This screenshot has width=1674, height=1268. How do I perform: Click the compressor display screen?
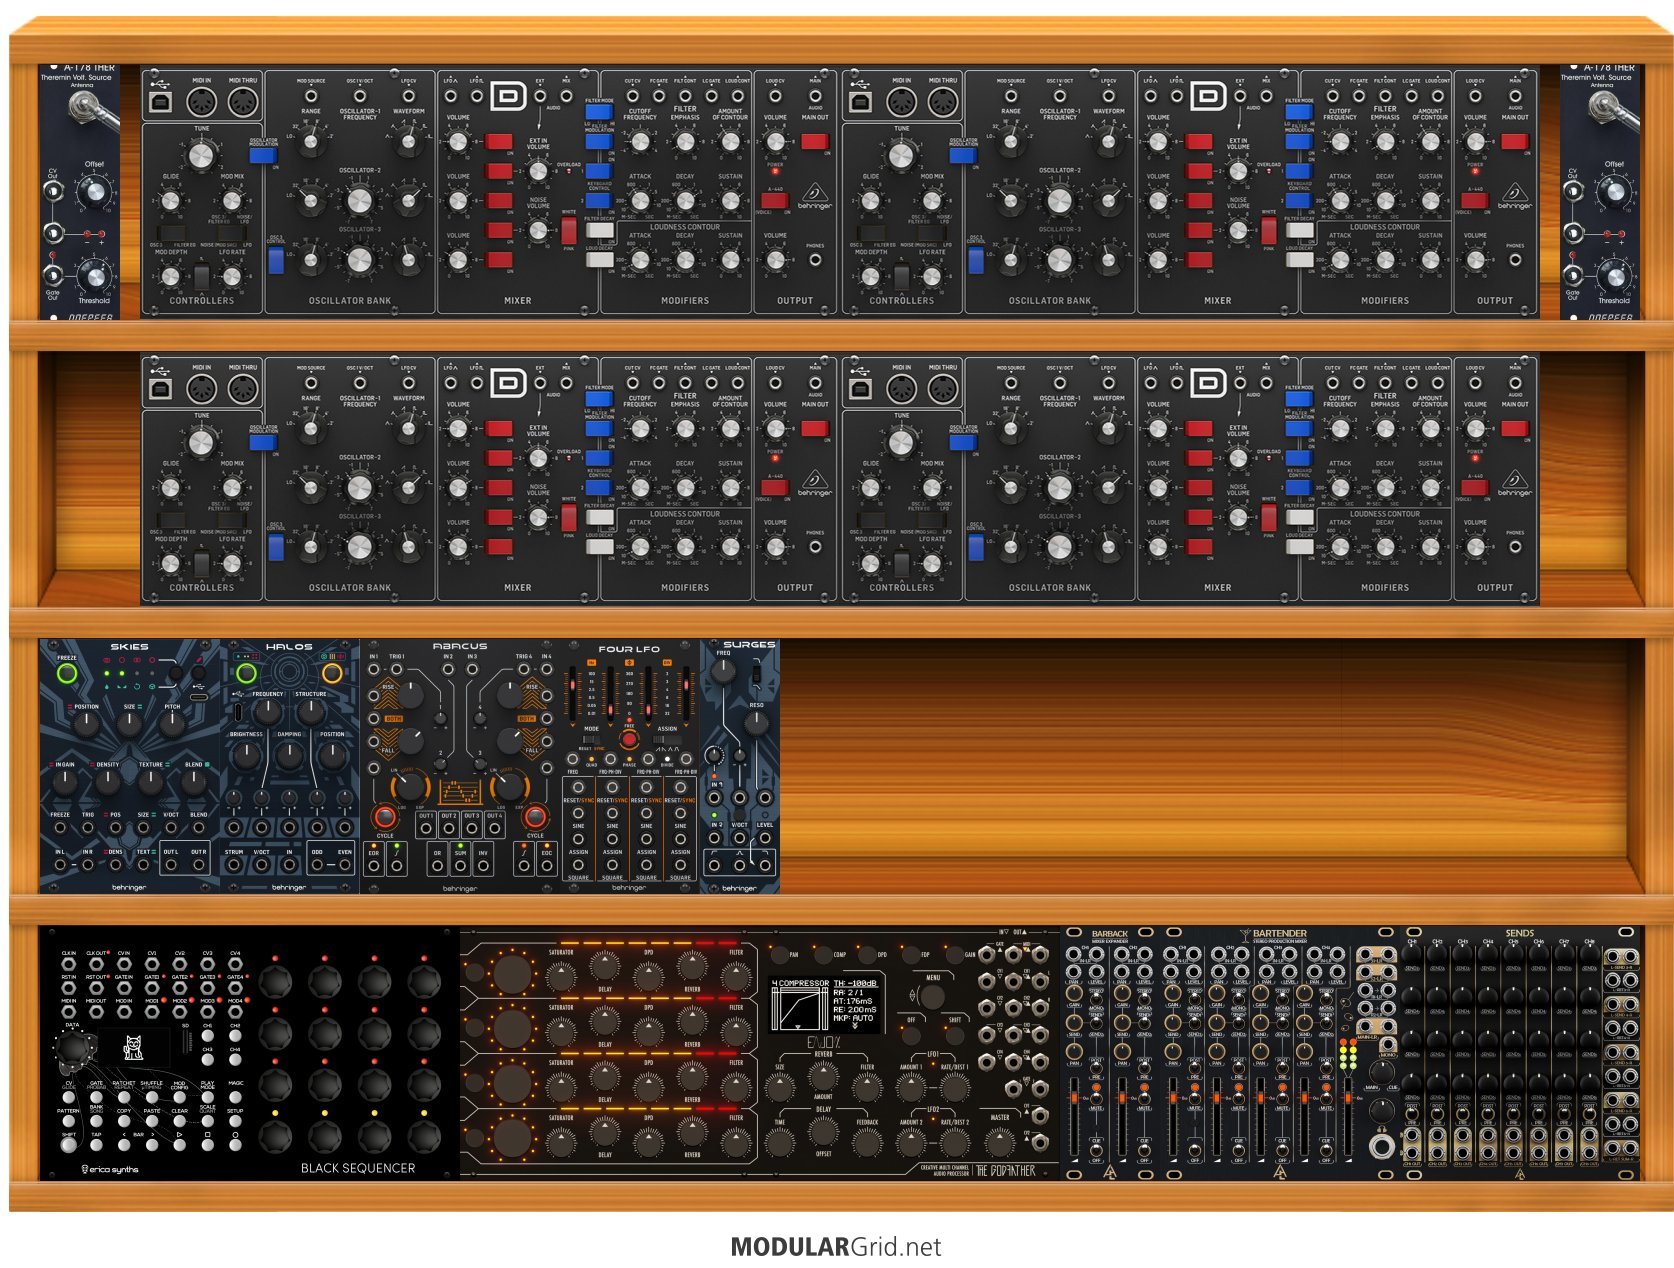(825, 1004)
